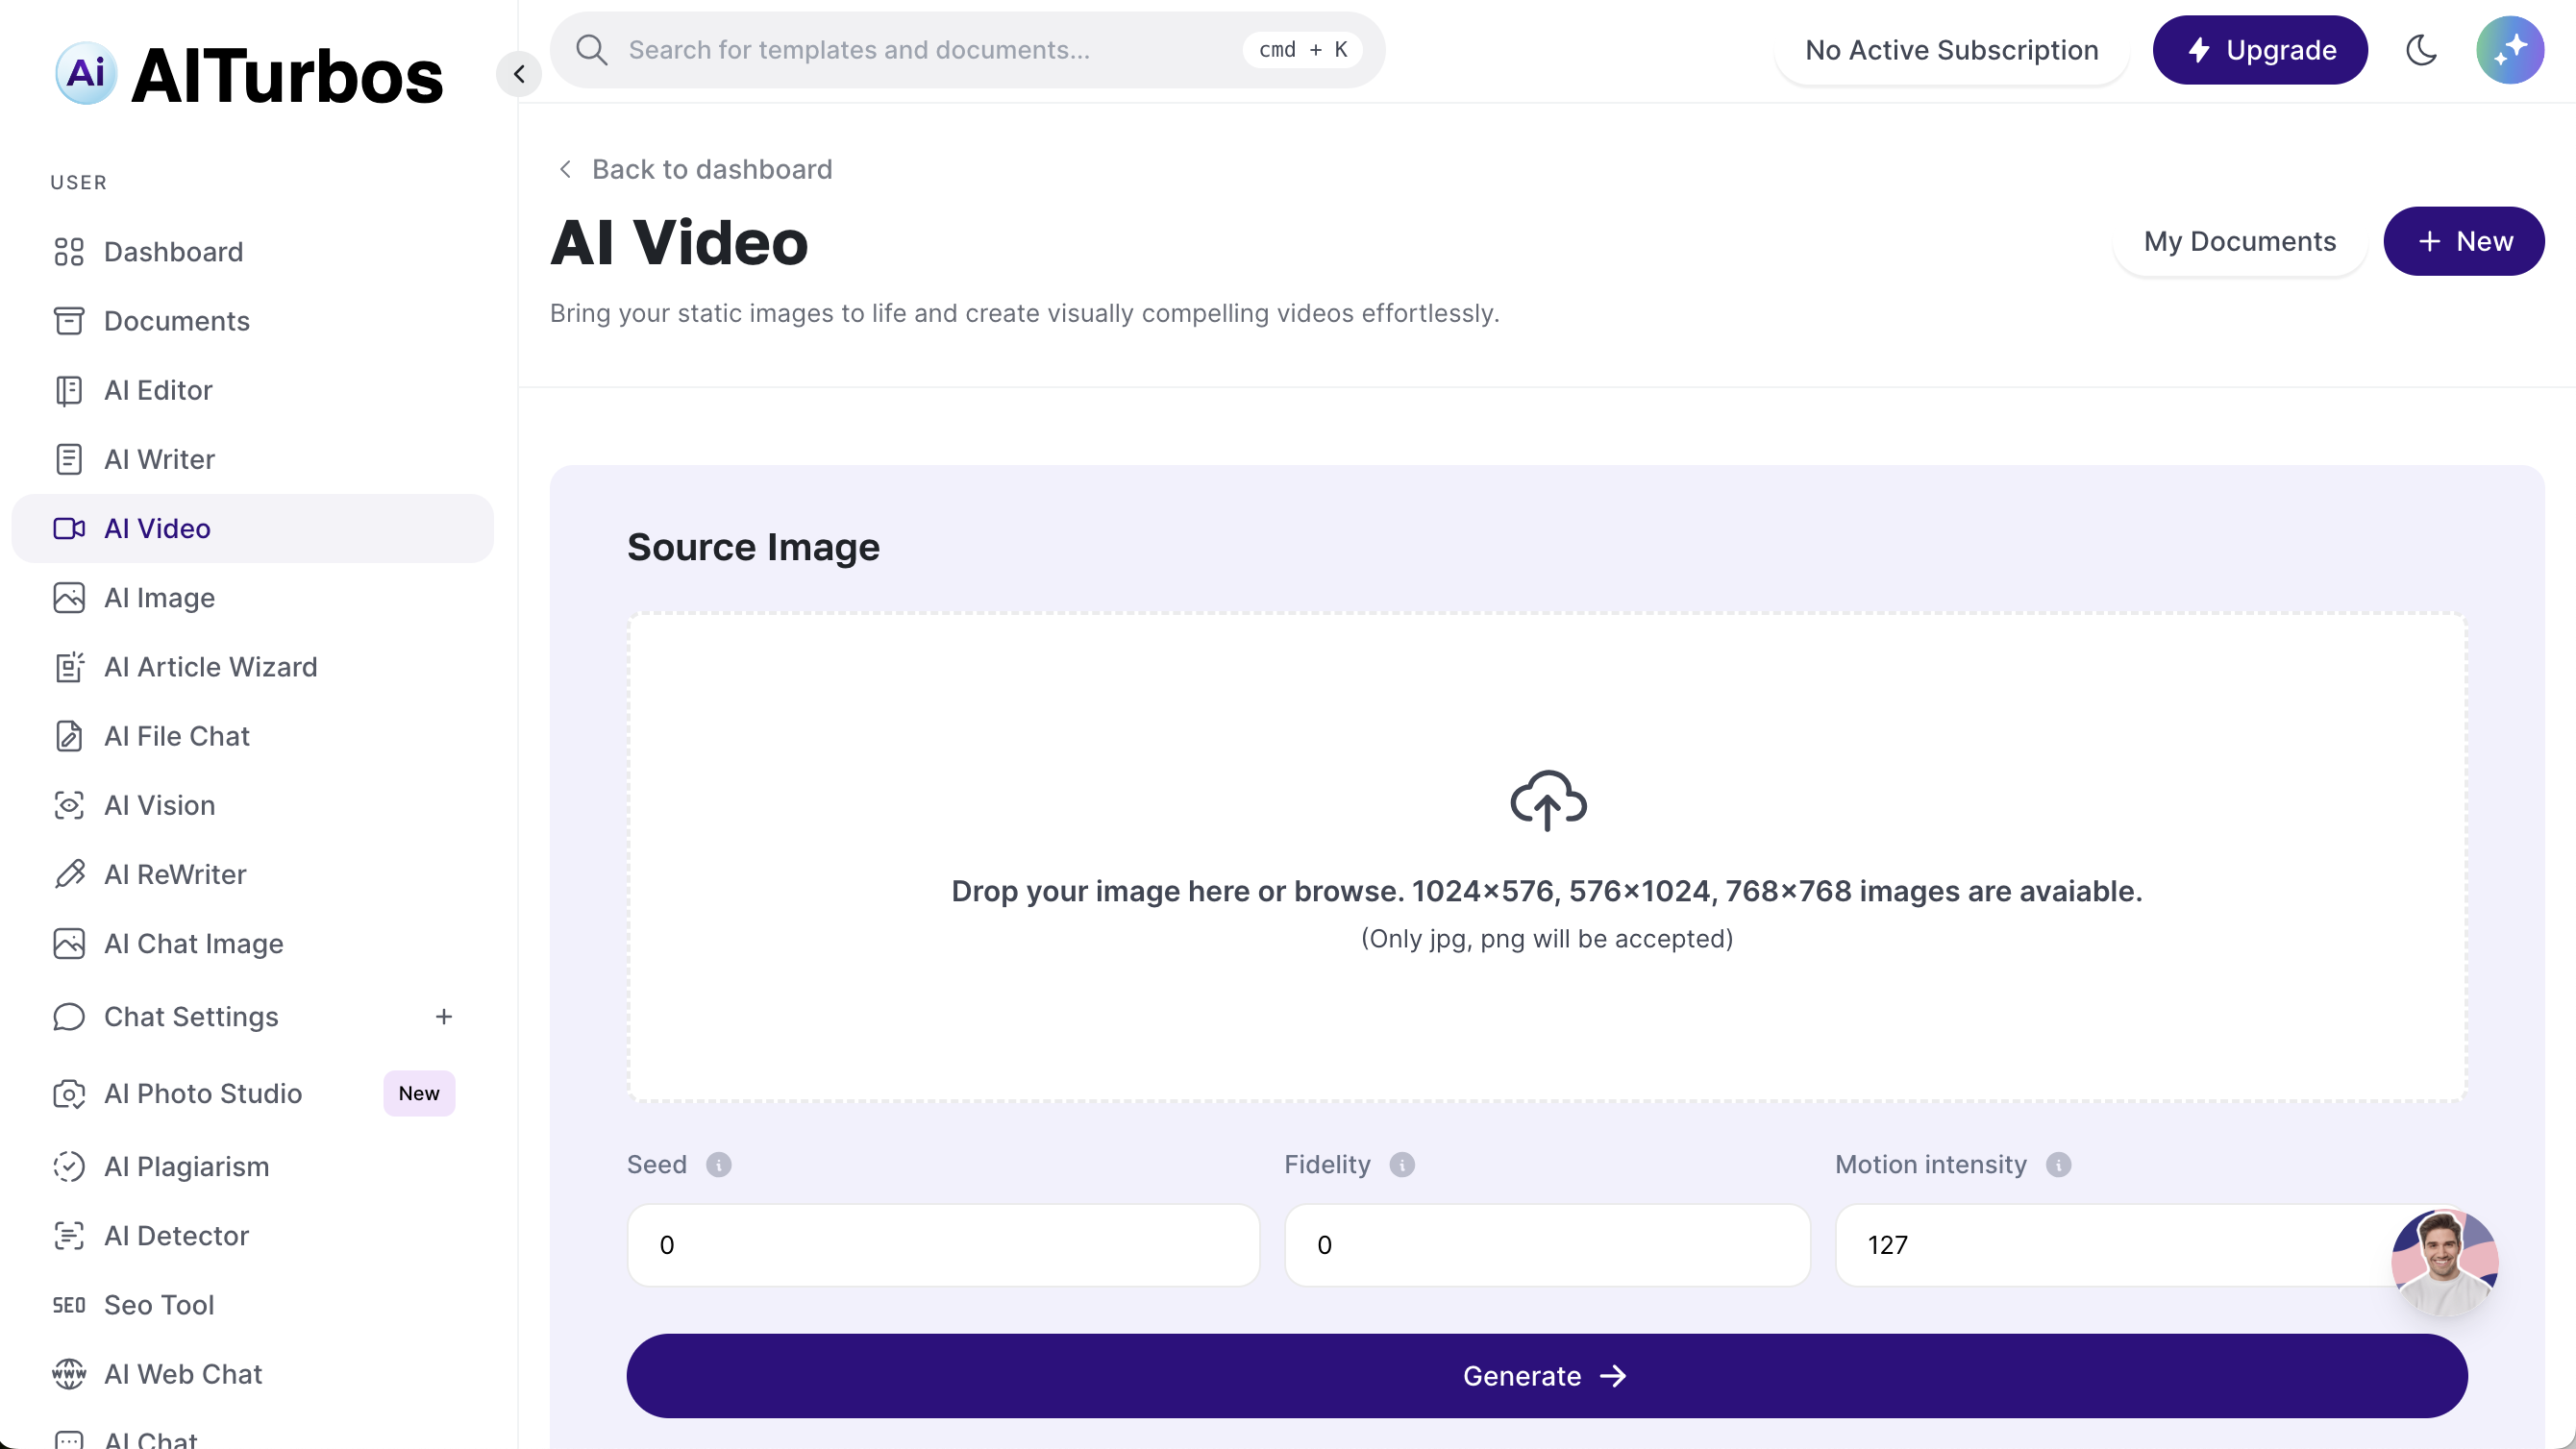Image resolution: width=2576 pixels, height=1449 pixels.
Task: Open the Seed info tooltip icon
Action: [x=718, y=1164]
